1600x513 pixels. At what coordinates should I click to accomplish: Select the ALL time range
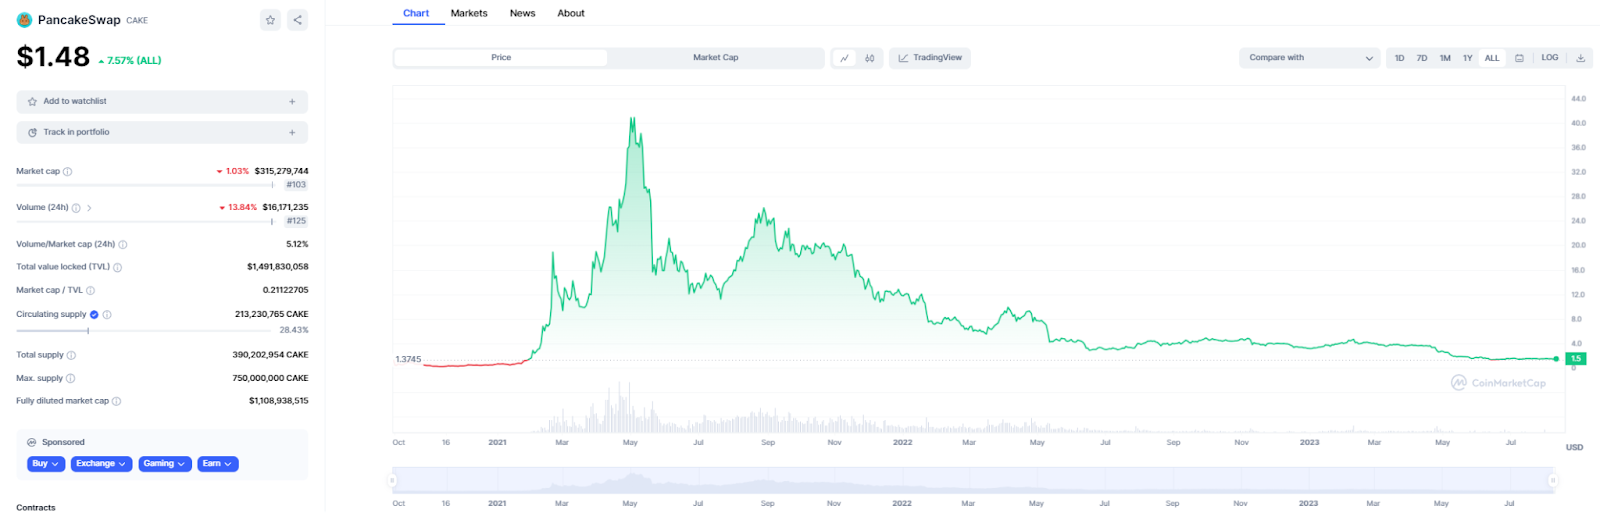(1492, 58)
